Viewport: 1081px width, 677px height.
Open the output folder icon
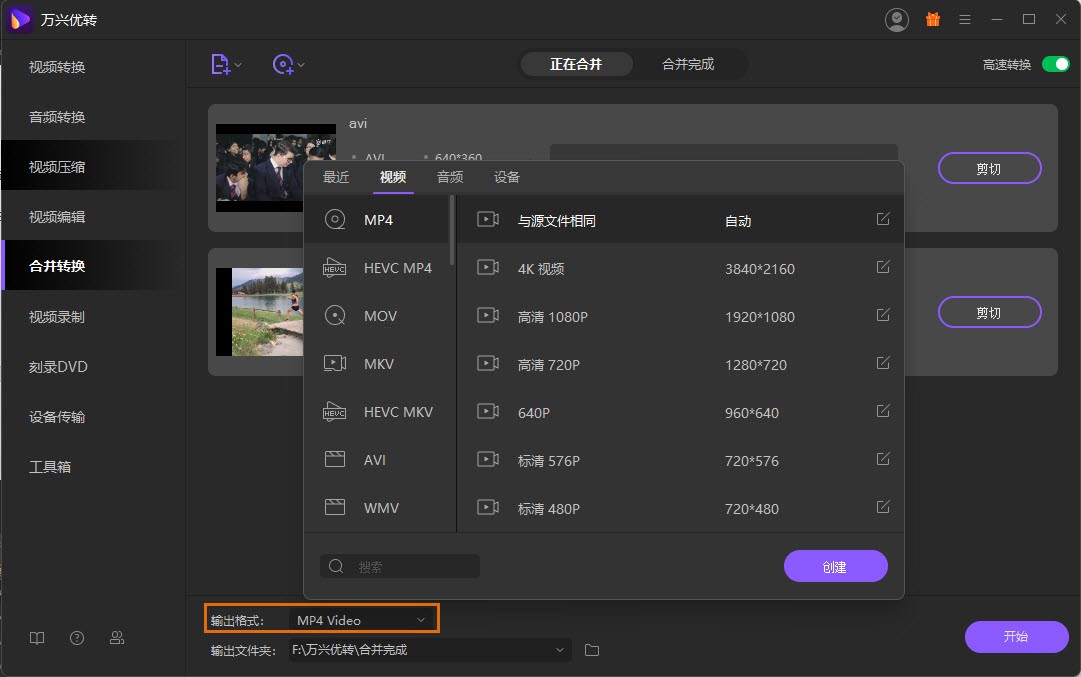(592, 650)
